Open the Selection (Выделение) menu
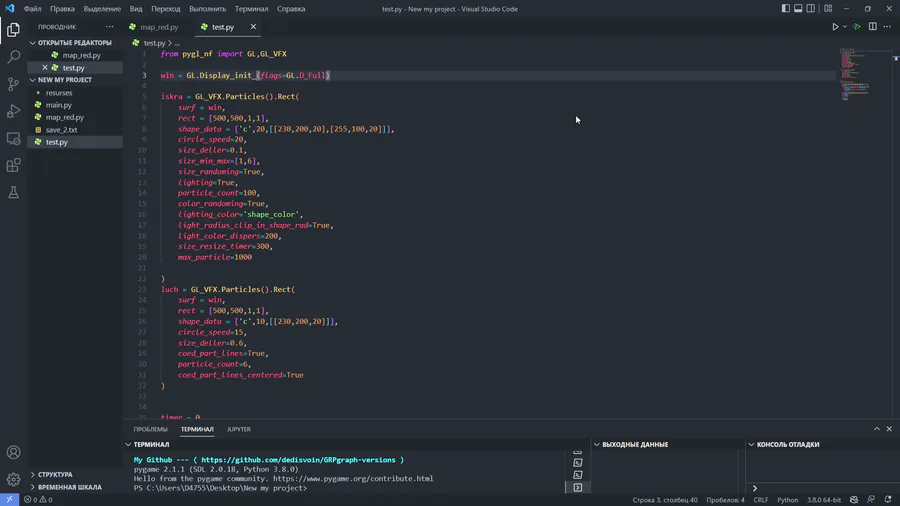Image resolution: width=900 pixels, height=506 pixels. coord(102,9)
